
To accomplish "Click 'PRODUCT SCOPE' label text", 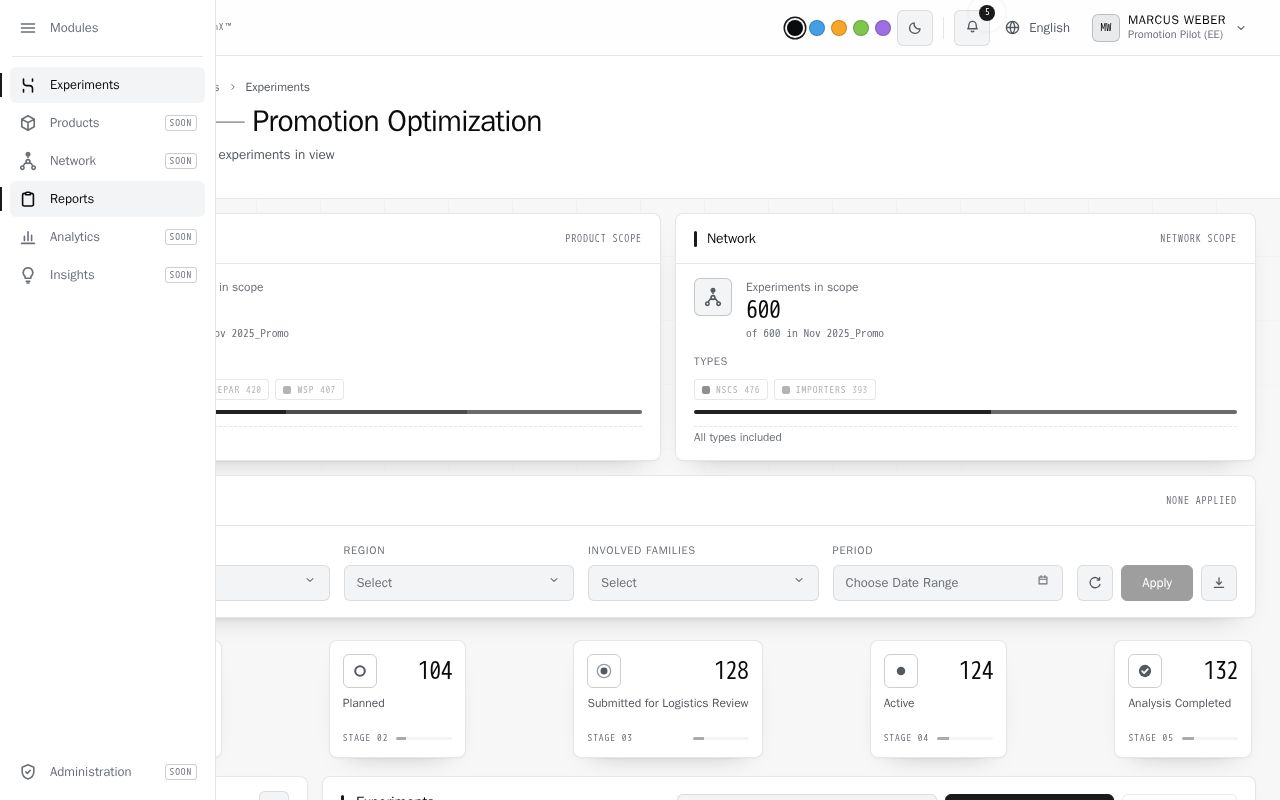I will [603, 239].
